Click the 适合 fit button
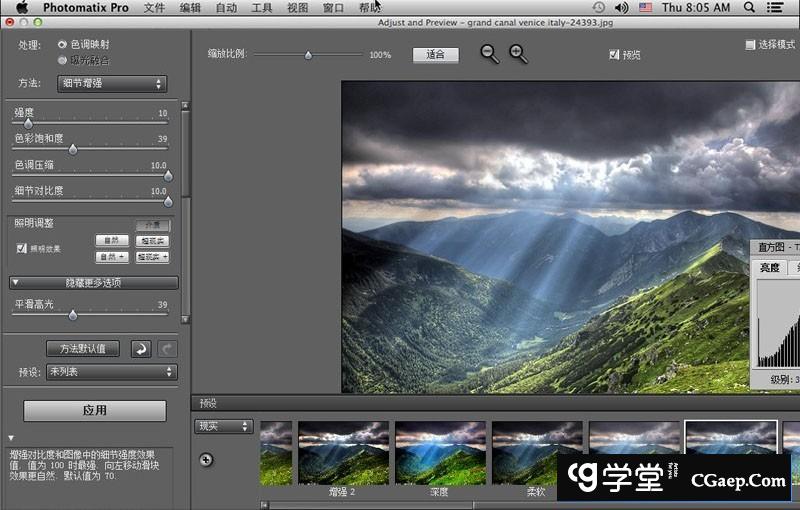Viewport: 800px width, 510px height. click(x=435, y=55)
